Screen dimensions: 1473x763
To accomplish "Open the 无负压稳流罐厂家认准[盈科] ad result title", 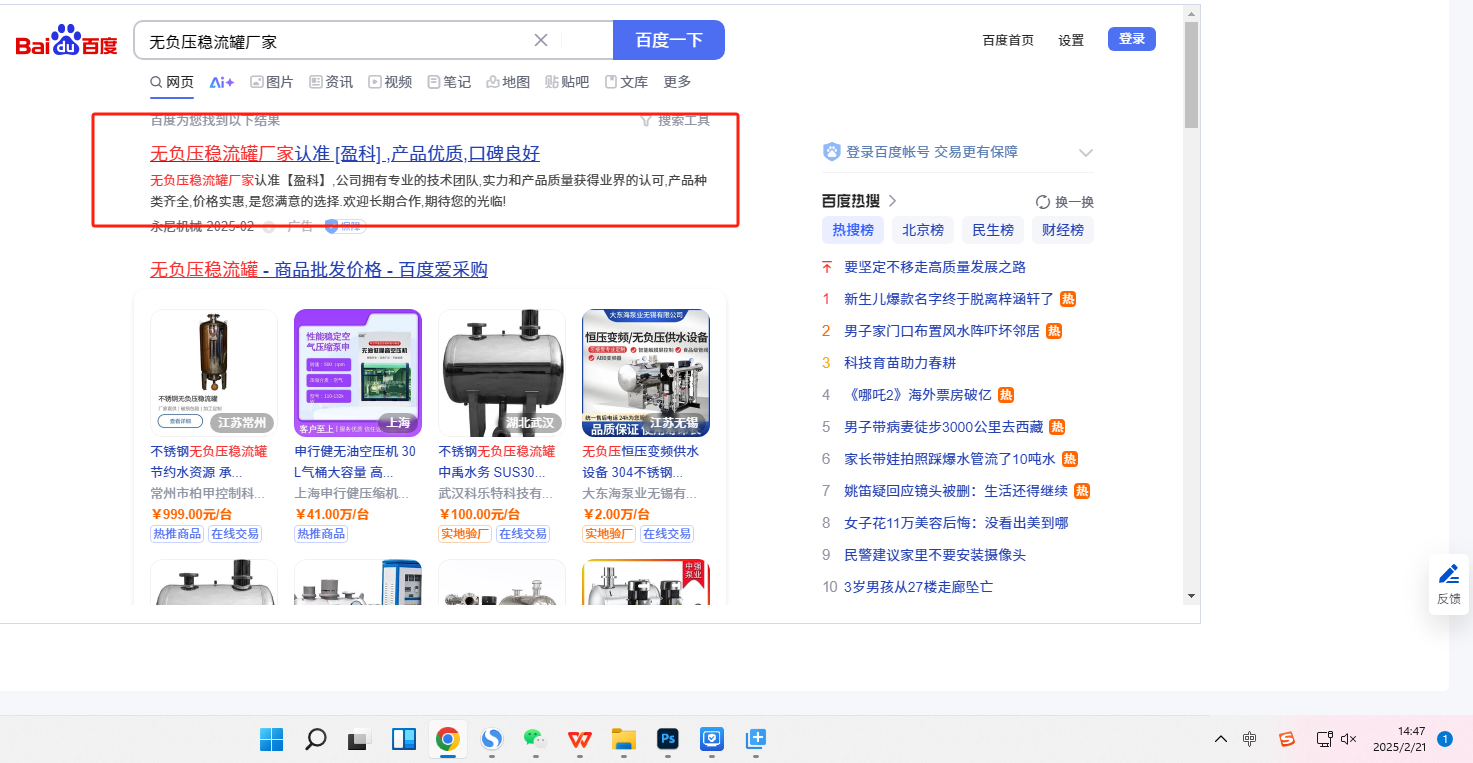I will coord(345,153).
